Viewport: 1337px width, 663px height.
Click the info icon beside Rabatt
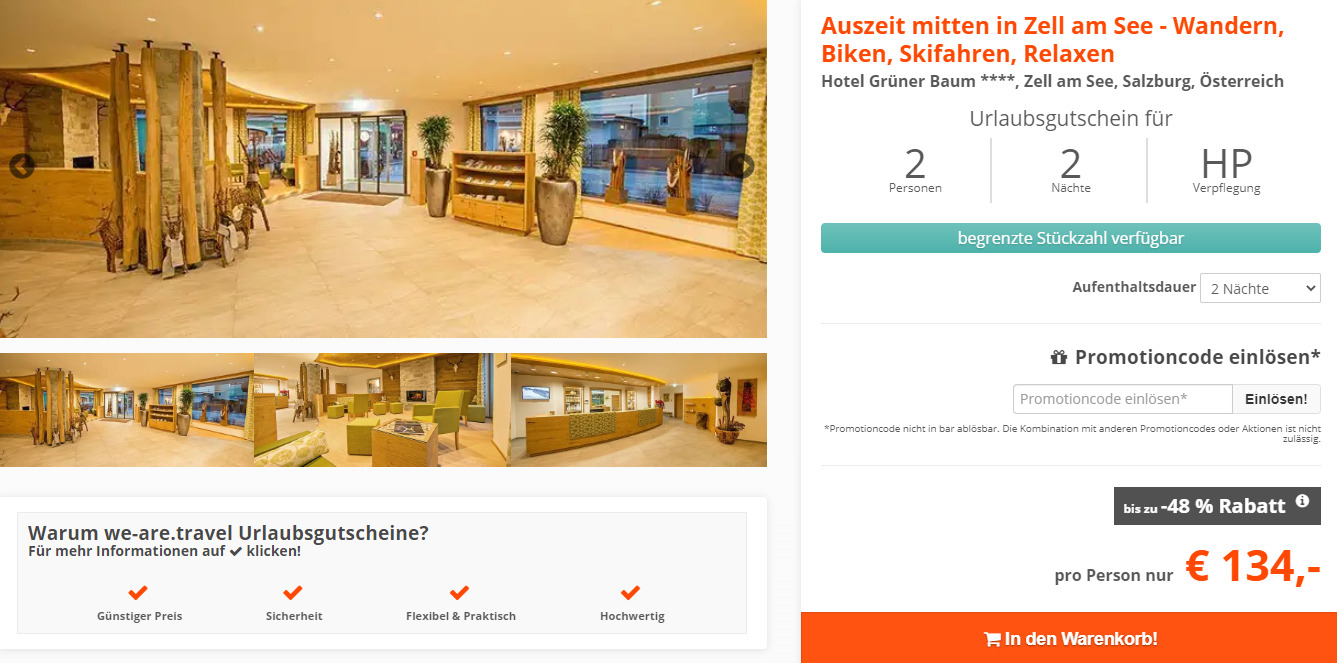click(1302, 501)
